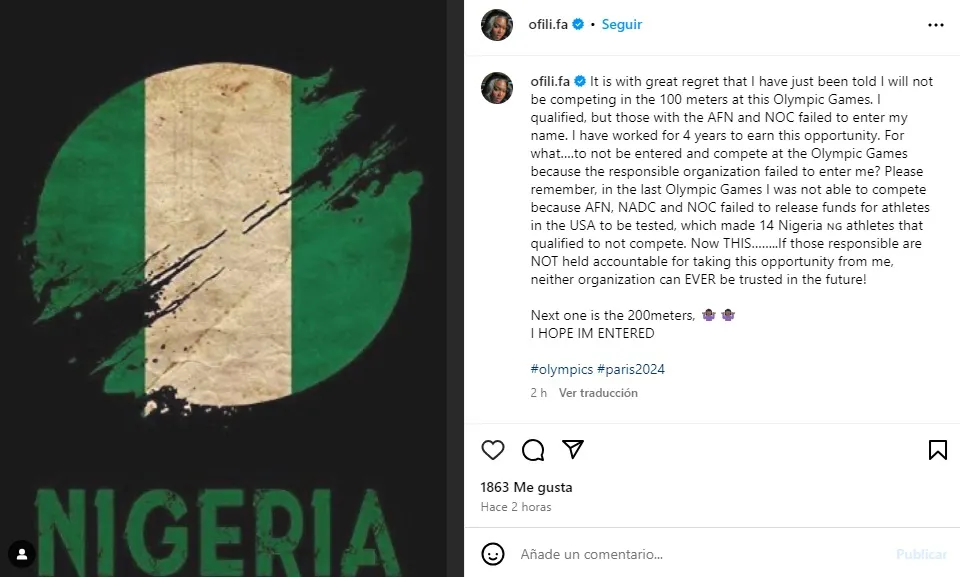The width and height of the screenshot is (960, 577).
Task: Open ofili.fa profile picture in header
Action: [x=497, y=25]
